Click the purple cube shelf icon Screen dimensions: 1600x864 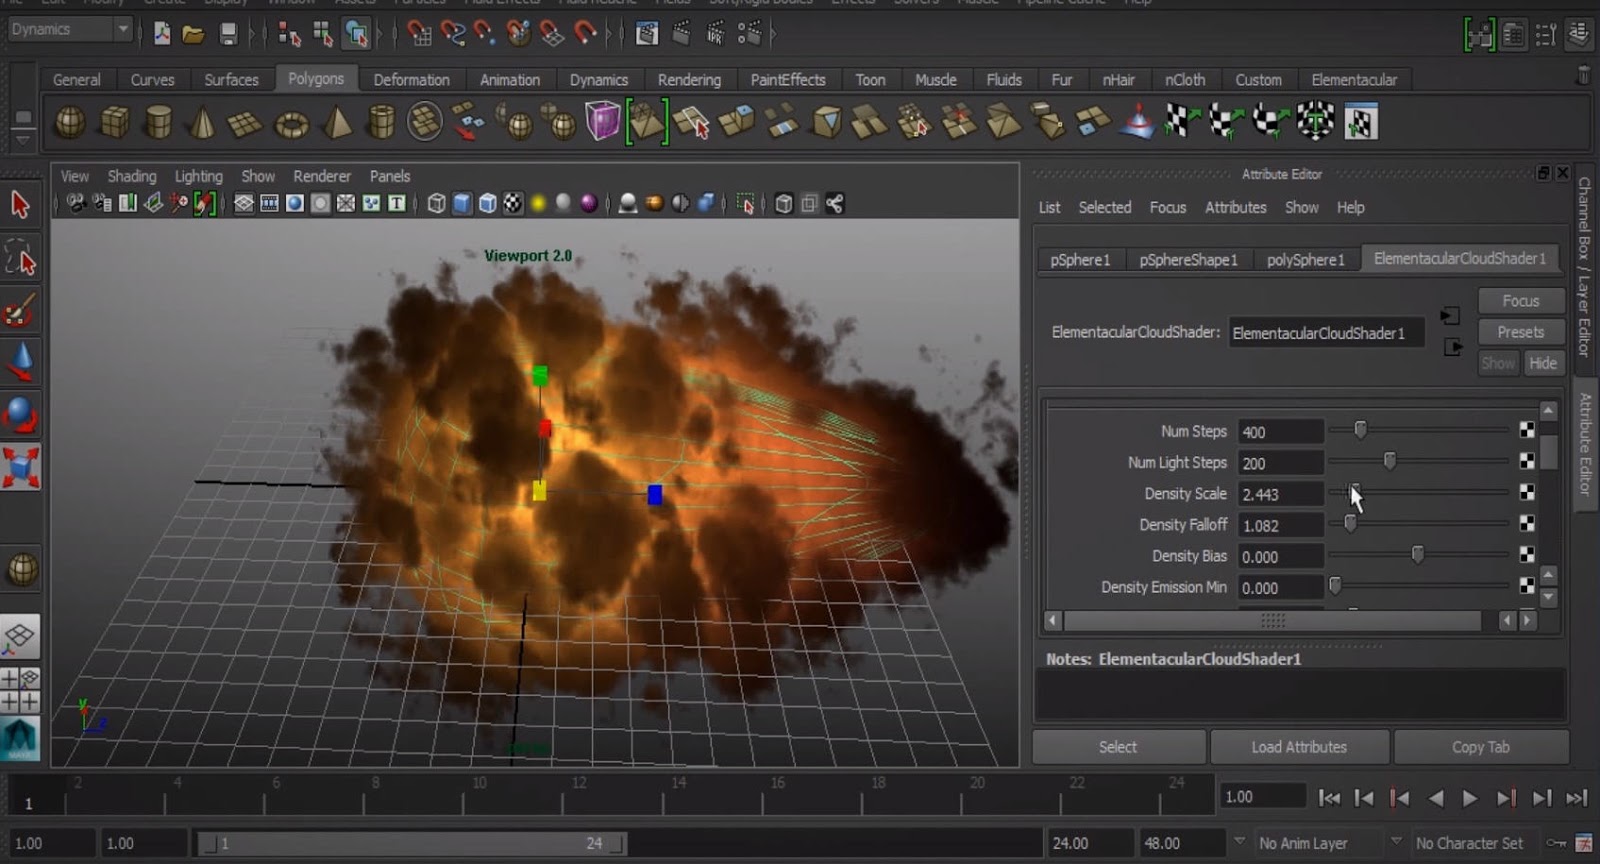(x=602, y=122)
